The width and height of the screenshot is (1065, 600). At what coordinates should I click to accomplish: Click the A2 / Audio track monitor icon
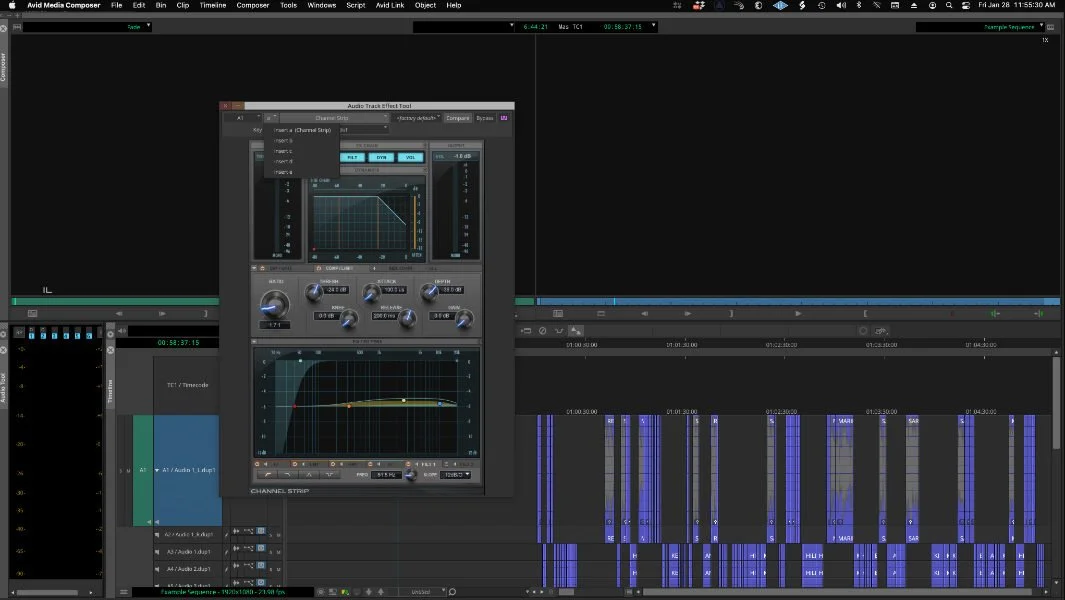click(x=157, y=534)
